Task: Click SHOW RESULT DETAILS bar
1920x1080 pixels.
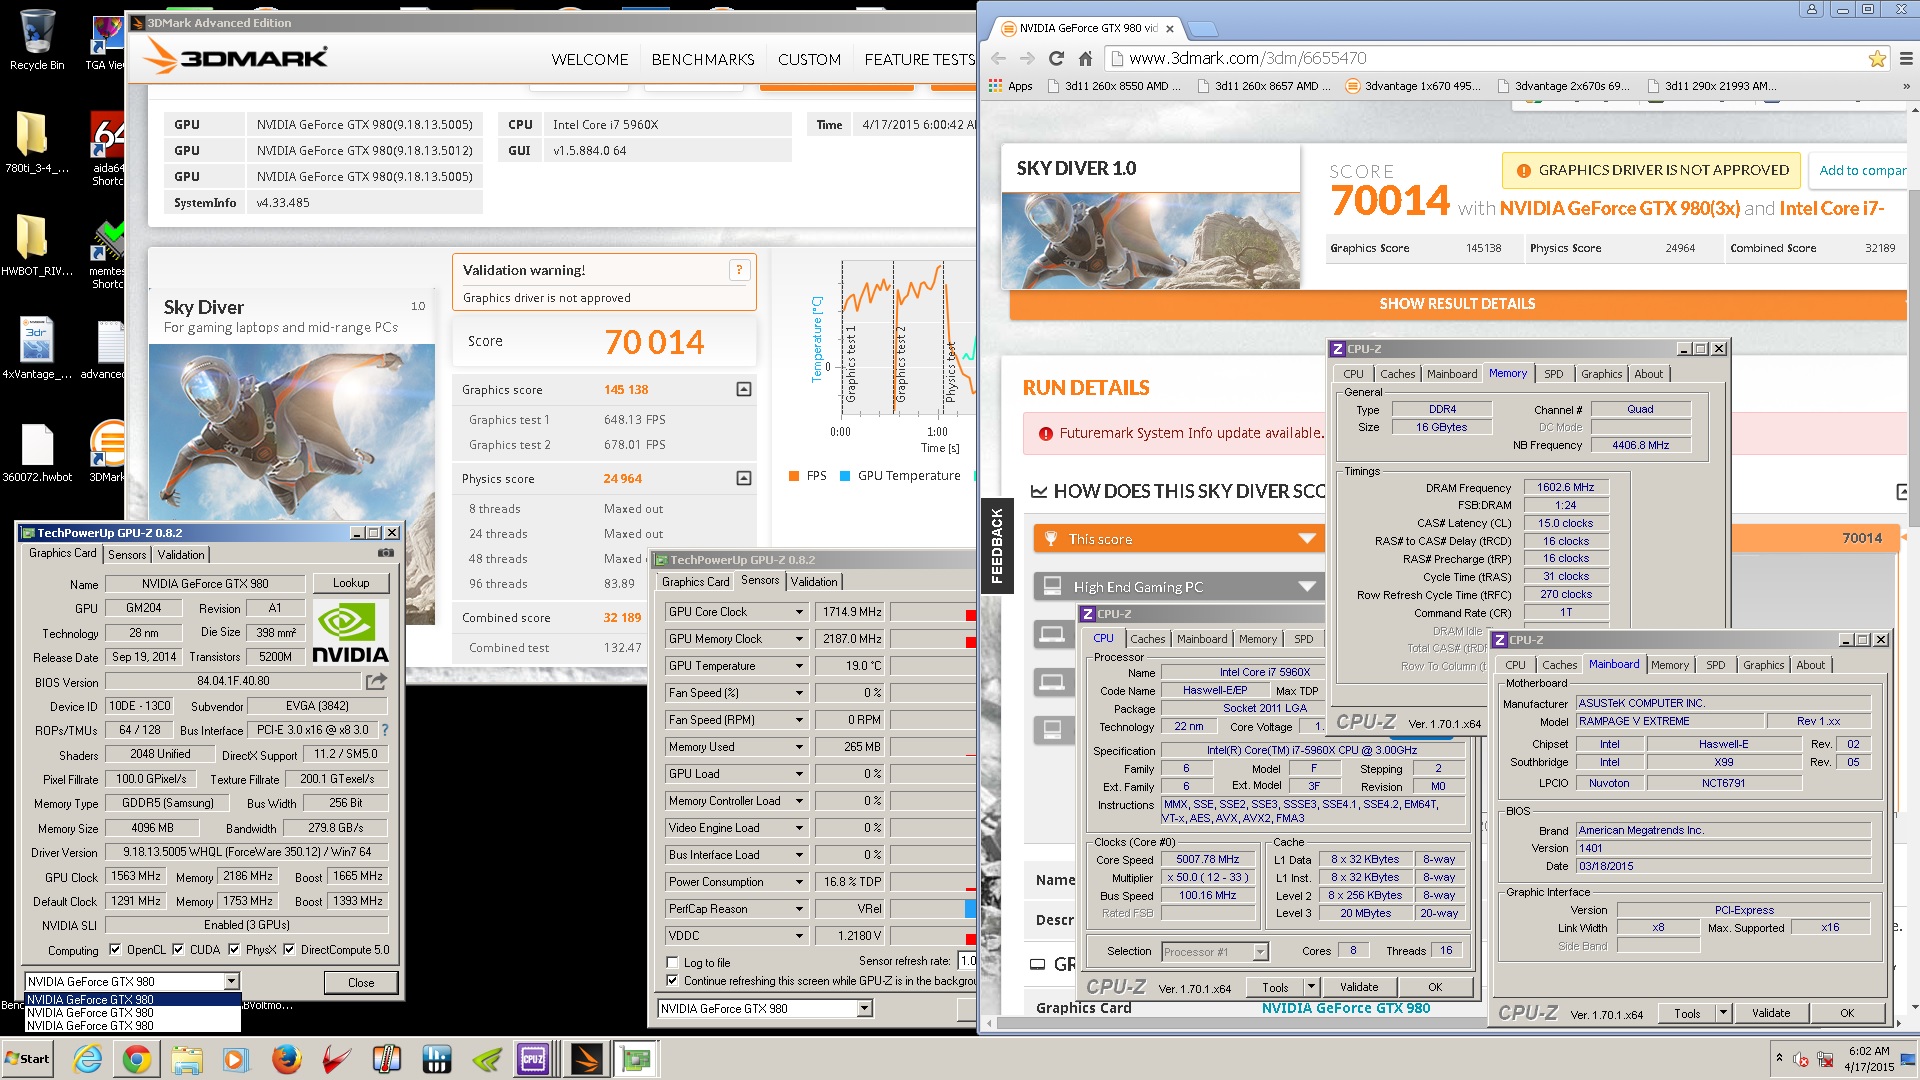Action: pos(1457,304)
